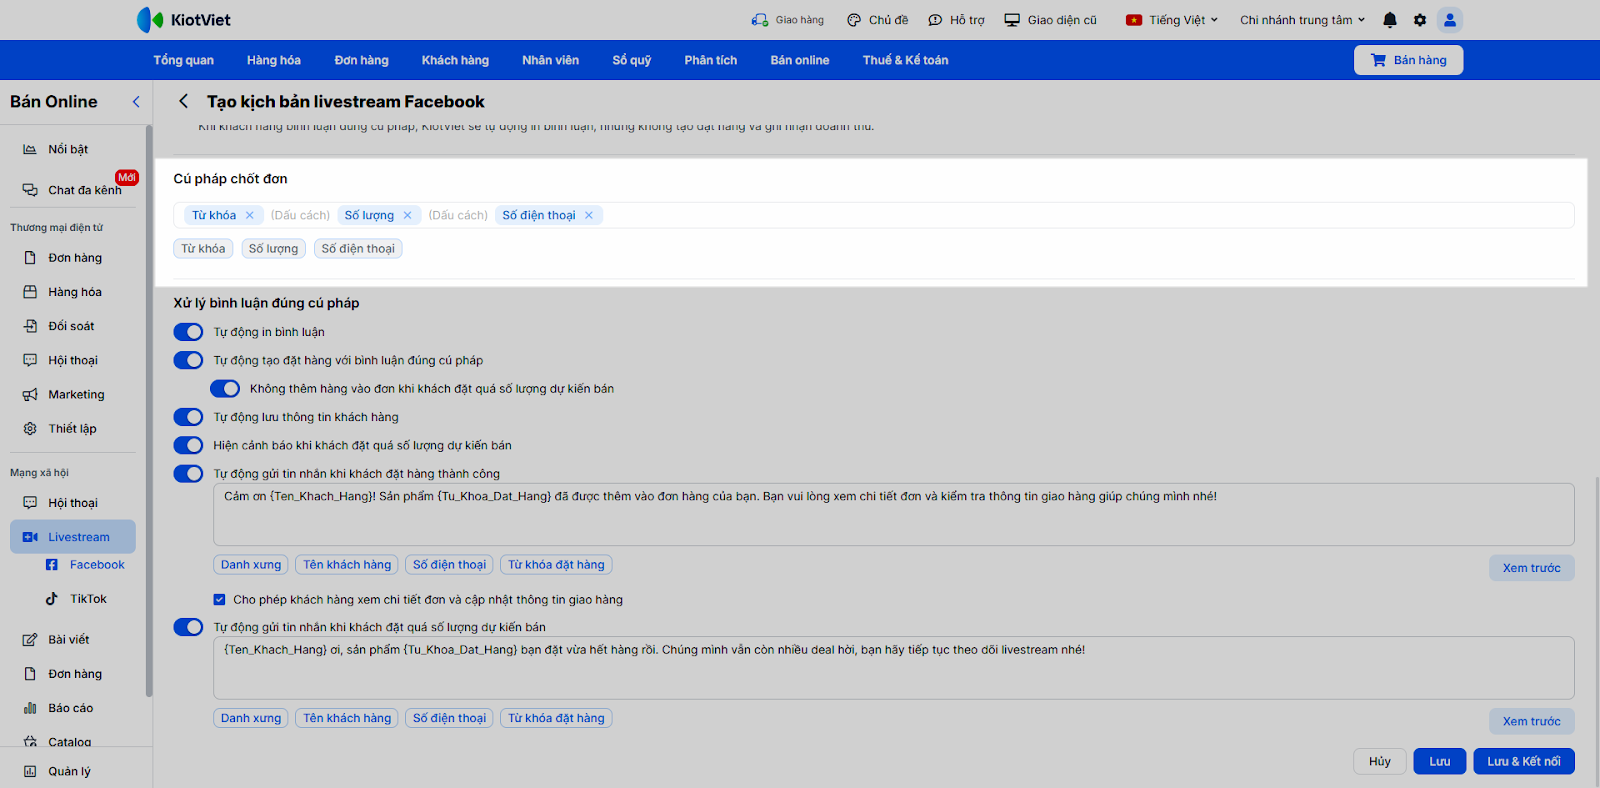Open the Chi nhánh trung tâm branch dropdown
The height and width of the screenshot is (788, 1600).
click(x=1303, y=20)
